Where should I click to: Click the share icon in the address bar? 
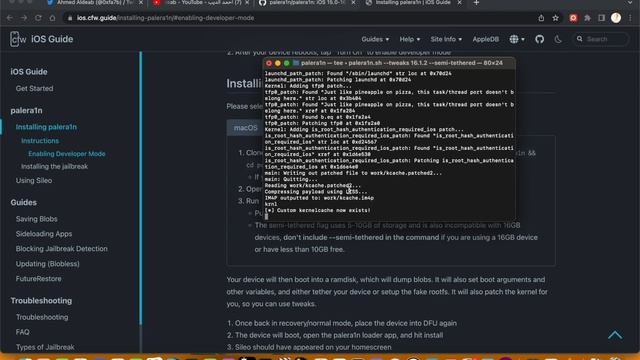(x=541, y=18)
